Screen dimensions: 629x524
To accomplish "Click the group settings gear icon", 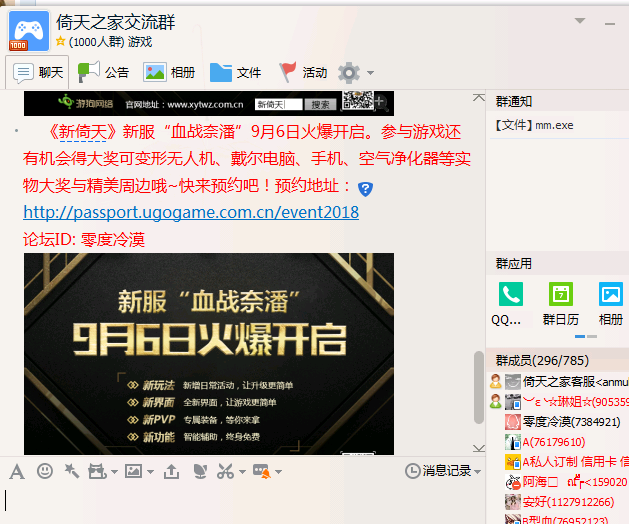I will (x=349, y=73).
